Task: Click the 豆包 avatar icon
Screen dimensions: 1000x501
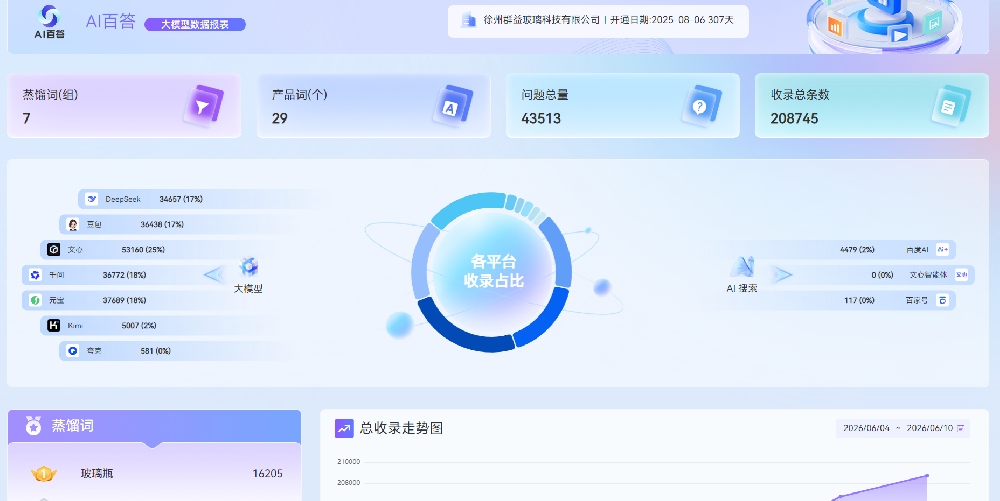Action: pyautogui.click(x=73, y=224)
